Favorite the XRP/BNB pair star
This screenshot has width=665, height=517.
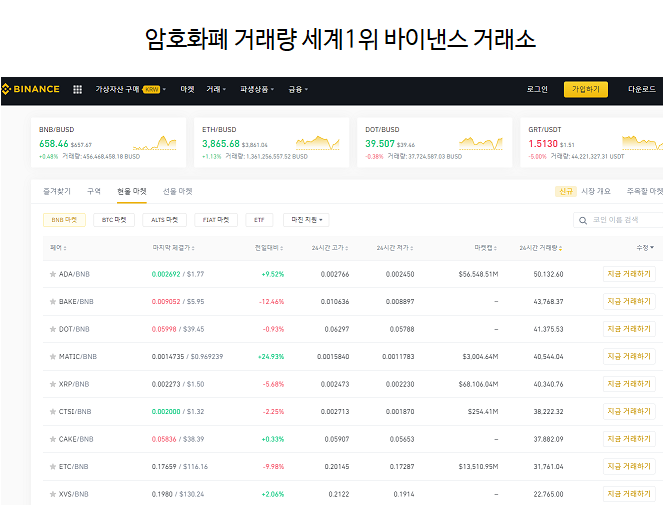[53, 384]
